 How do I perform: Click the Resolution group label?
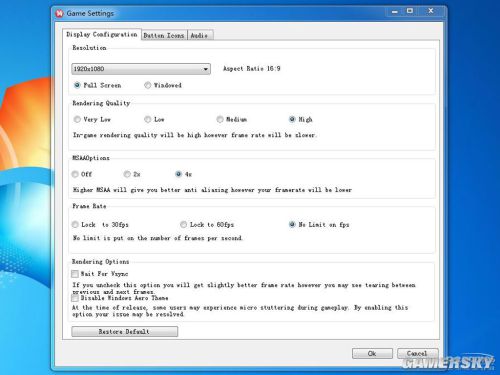(89, 48)
